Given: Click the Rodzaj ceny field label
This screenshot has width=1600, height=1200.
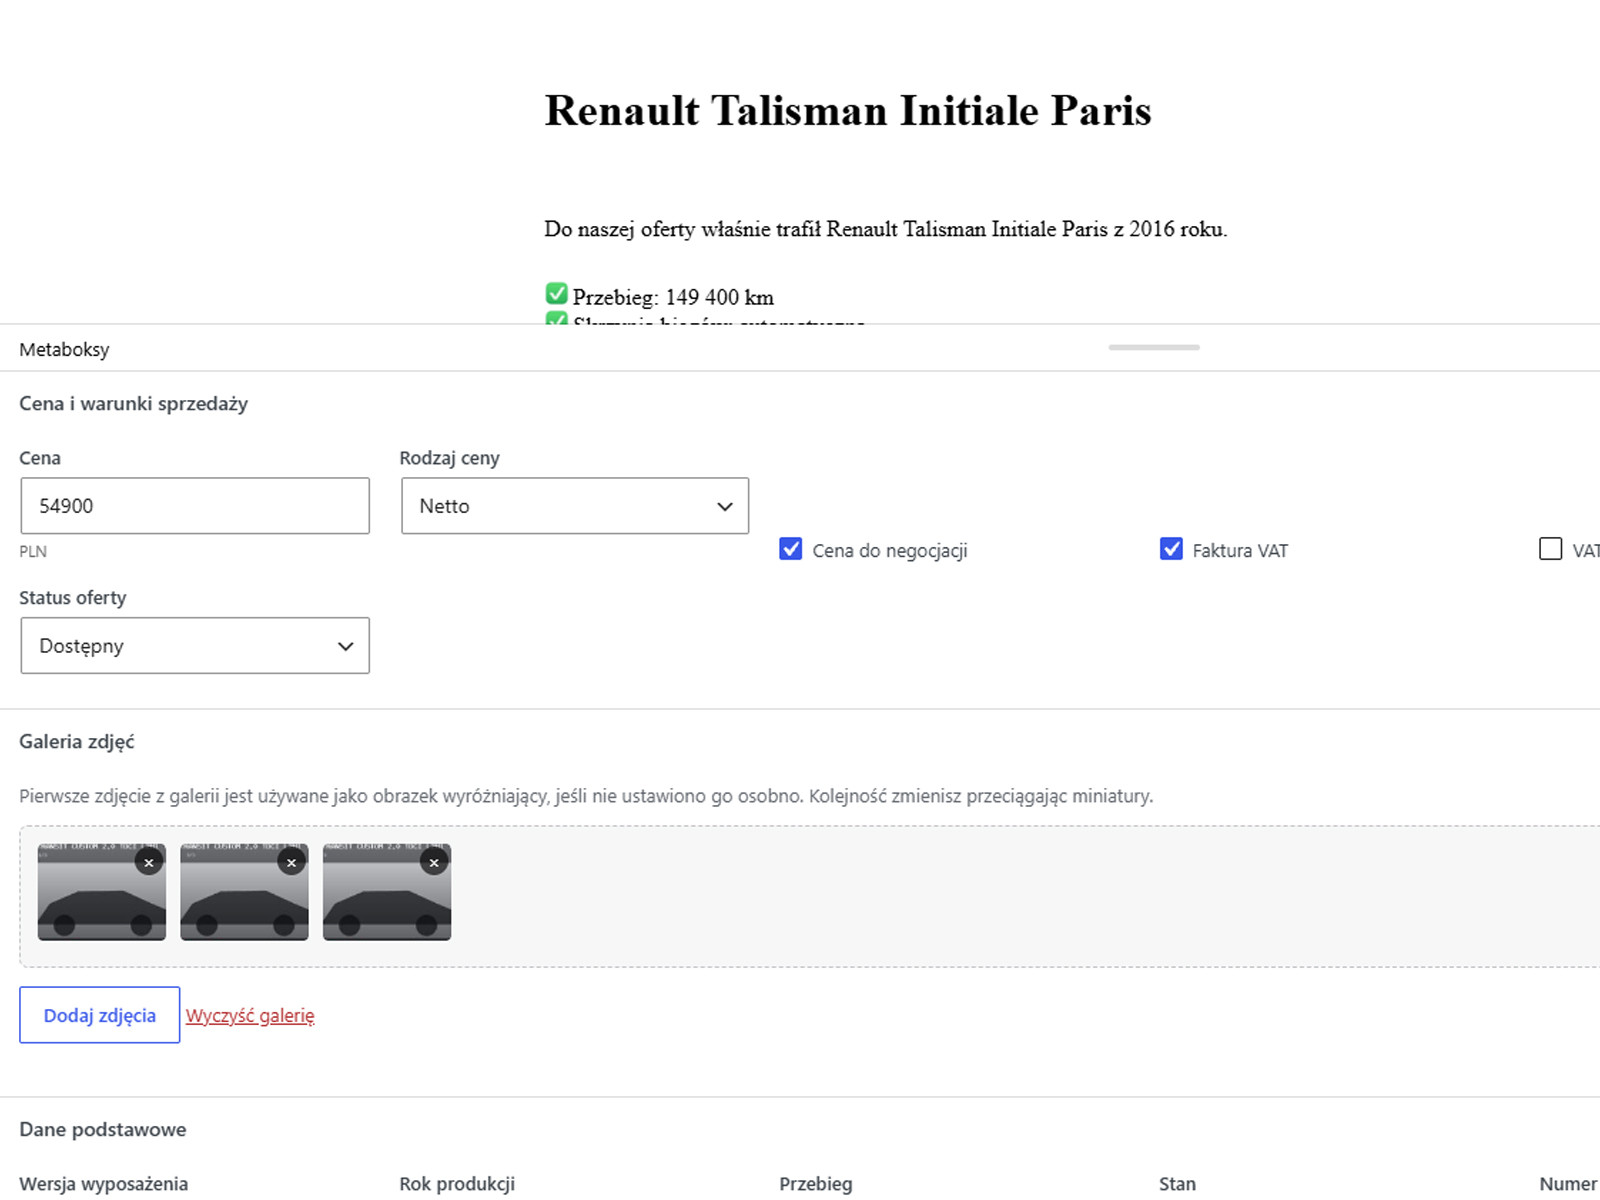Looking at the screenshot, I should pyautogui.click(x=450, y=458).
